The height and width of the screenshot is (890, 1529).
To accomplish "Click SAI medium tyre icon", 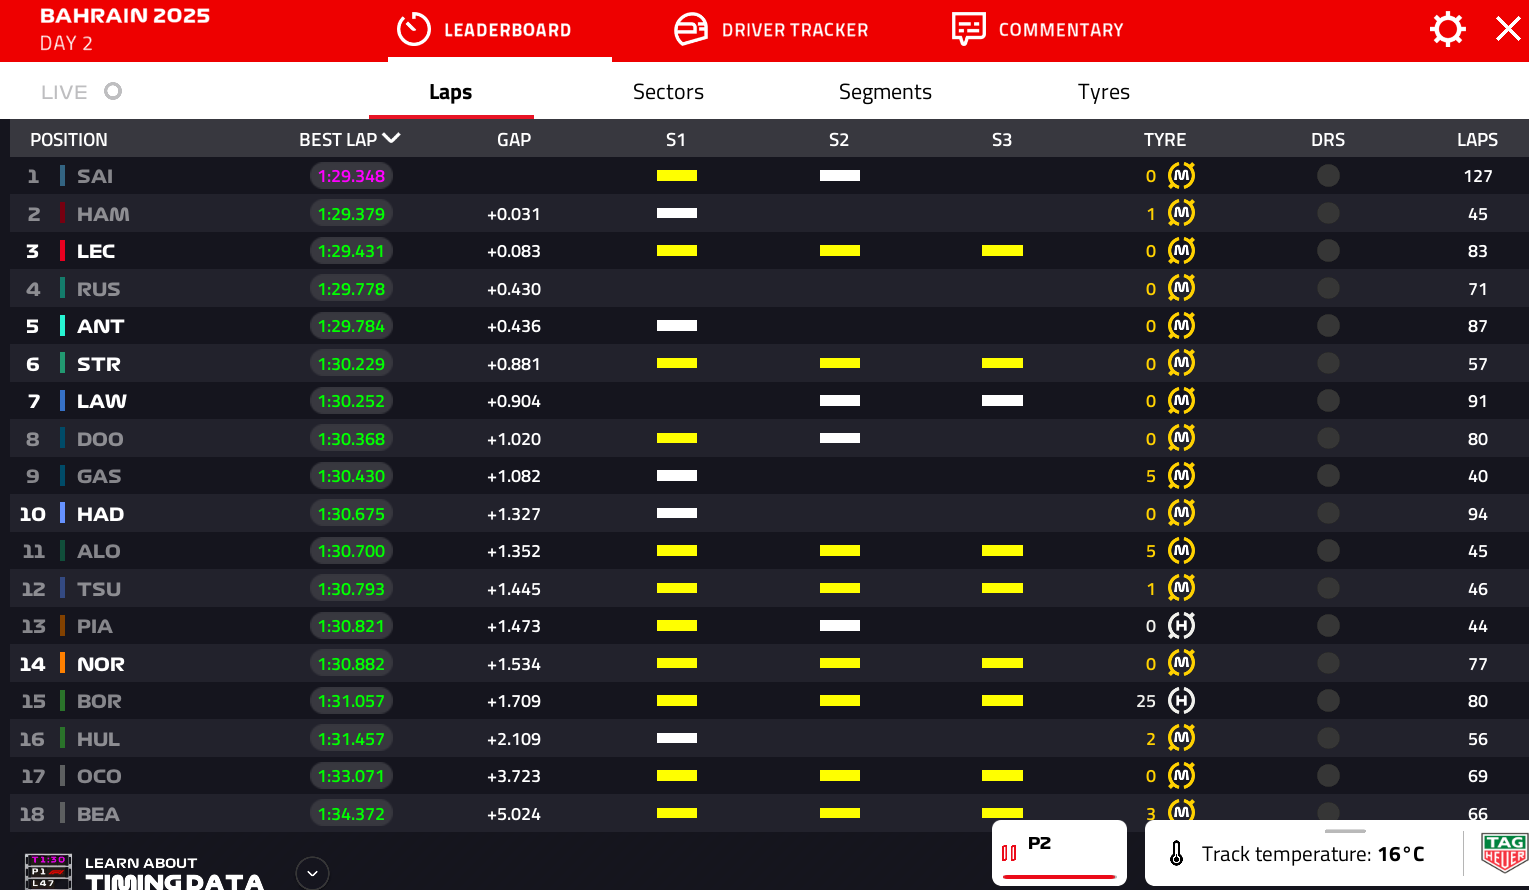I will tap(1181, 176).
